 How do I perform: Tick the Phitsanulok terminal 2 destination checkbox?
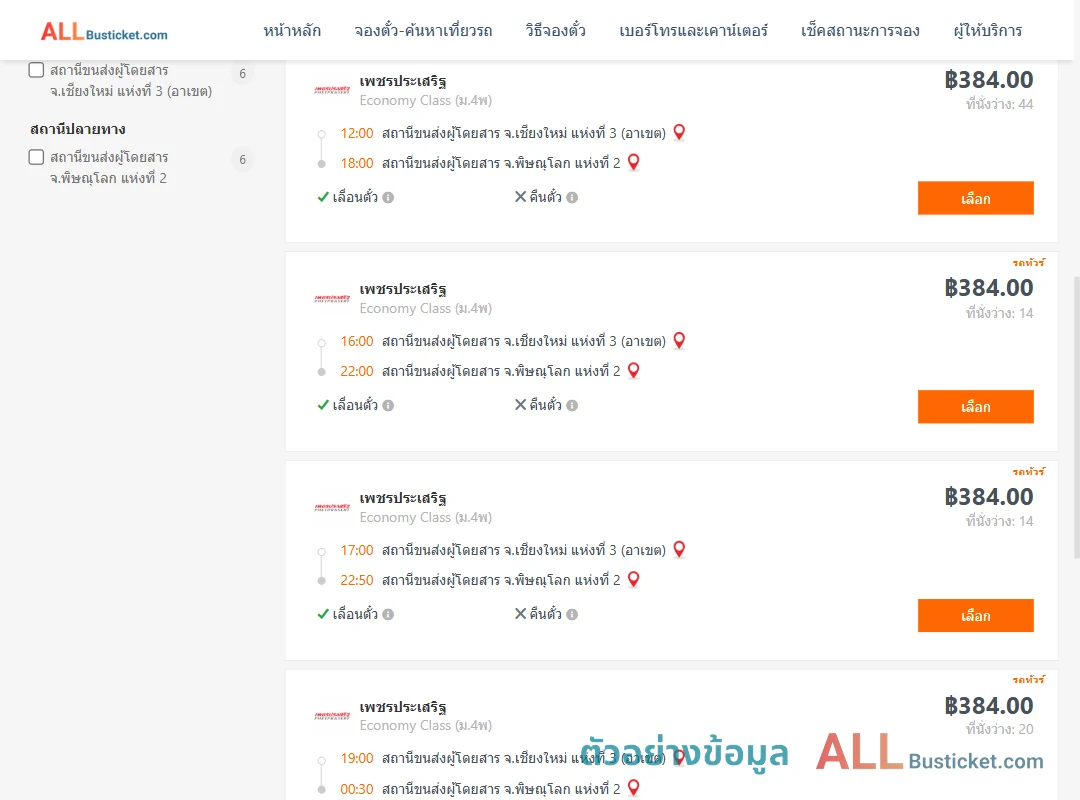tap(37, 157)
